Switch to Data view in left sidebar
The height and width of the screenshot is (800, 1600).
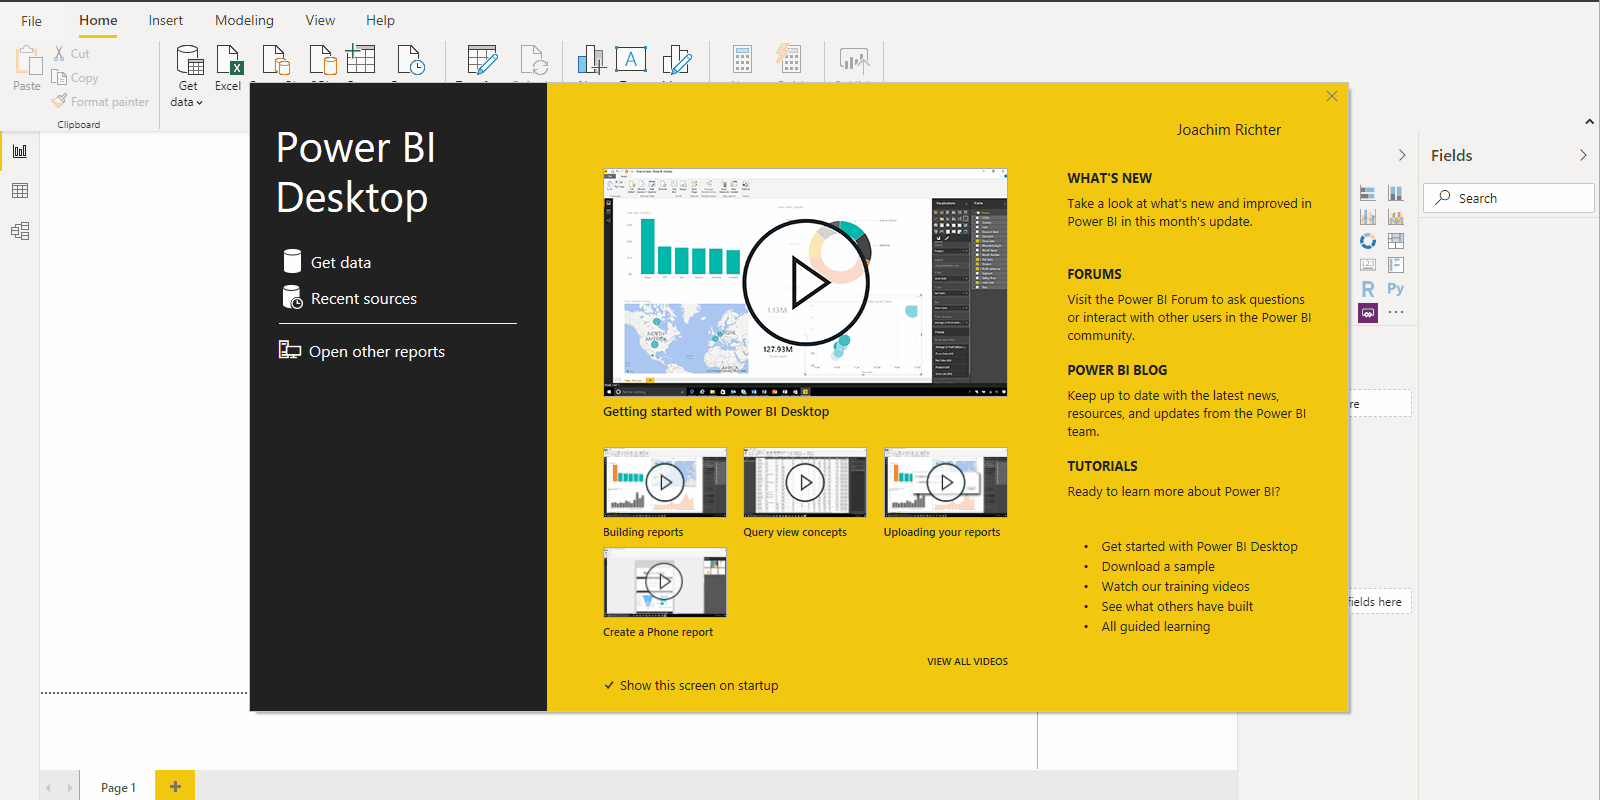20,191
